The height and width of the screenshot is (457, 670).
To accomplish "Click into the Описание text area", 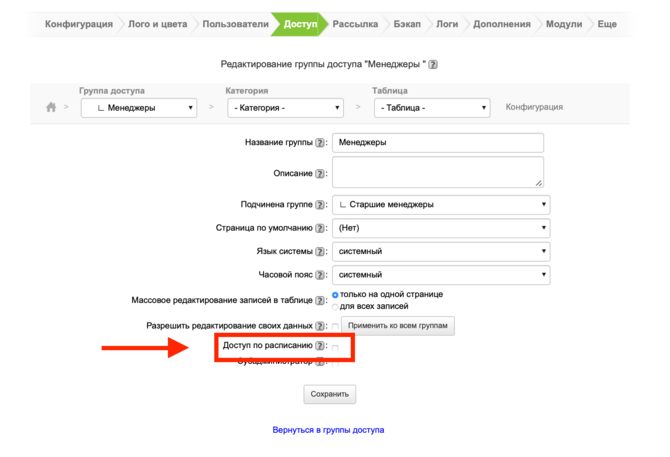I will pyautogui.click(x=437, y=171).
